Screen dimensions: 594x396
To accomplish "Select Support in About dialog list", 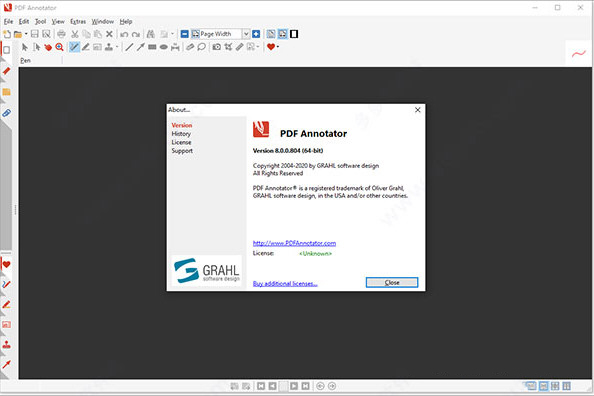I will 182,151.
